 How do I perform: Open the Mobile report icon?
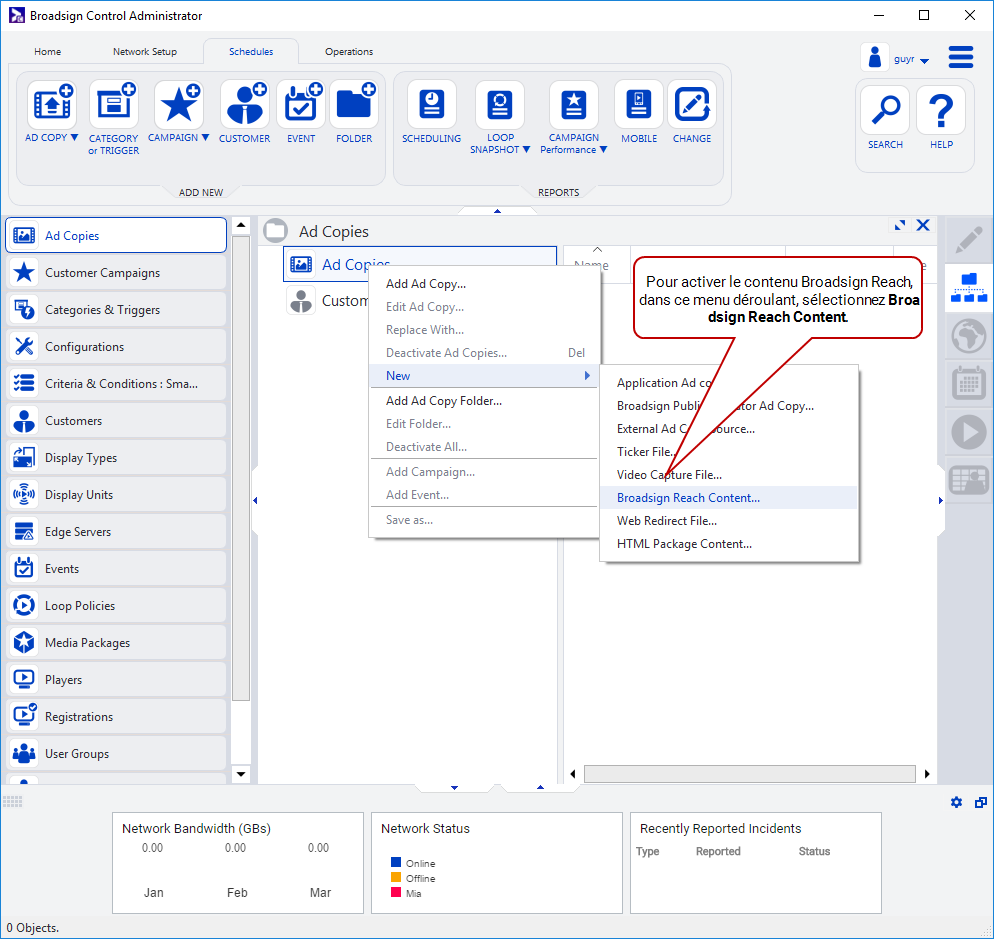639,106
